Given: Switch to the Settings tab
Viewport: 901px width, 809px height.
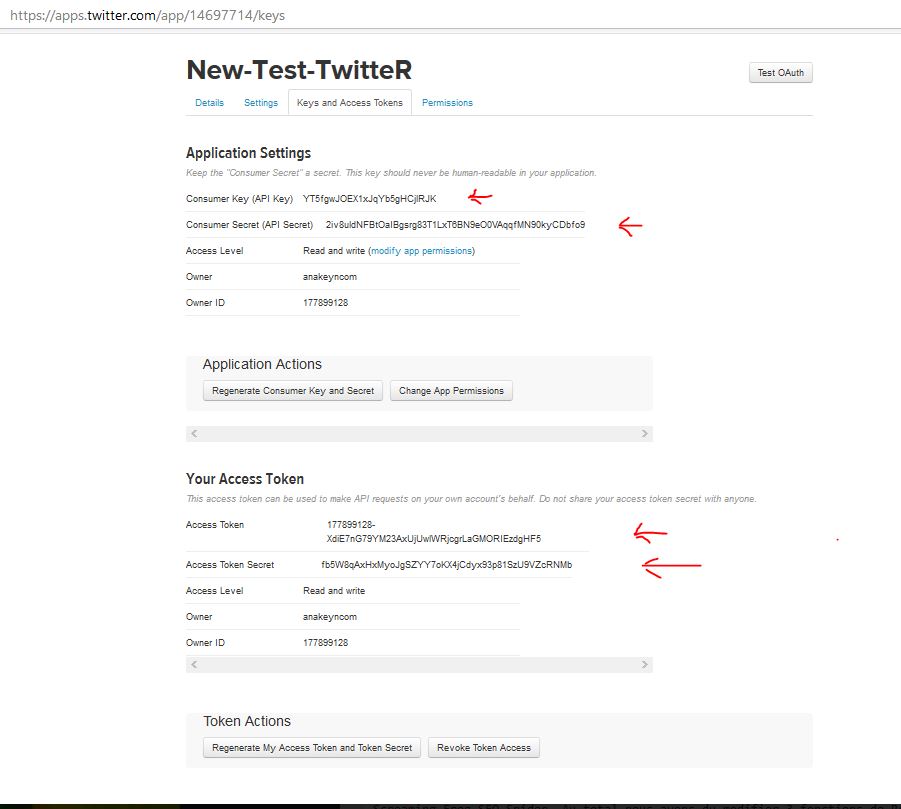Looking at the screenshot, I should [x=261, y=103].
